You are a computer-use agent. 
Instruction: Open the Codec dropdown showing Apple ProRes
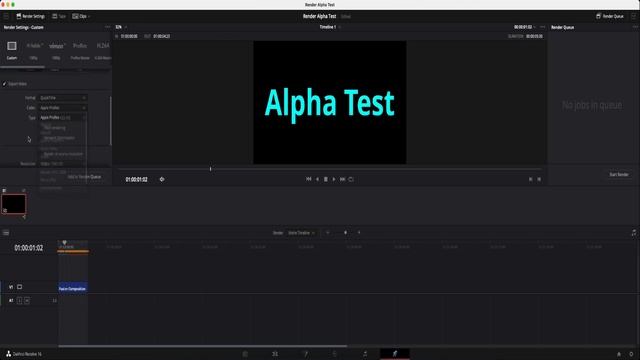[x=62, y=108]
